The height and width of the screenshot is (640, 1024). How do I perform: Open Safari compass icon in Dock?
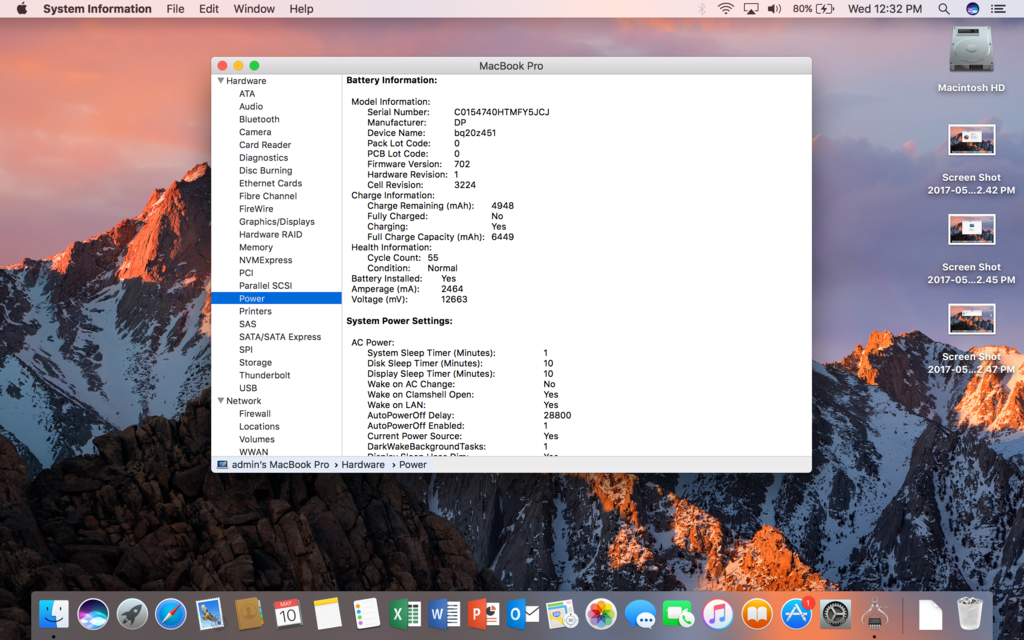click(x=170, y=614)
